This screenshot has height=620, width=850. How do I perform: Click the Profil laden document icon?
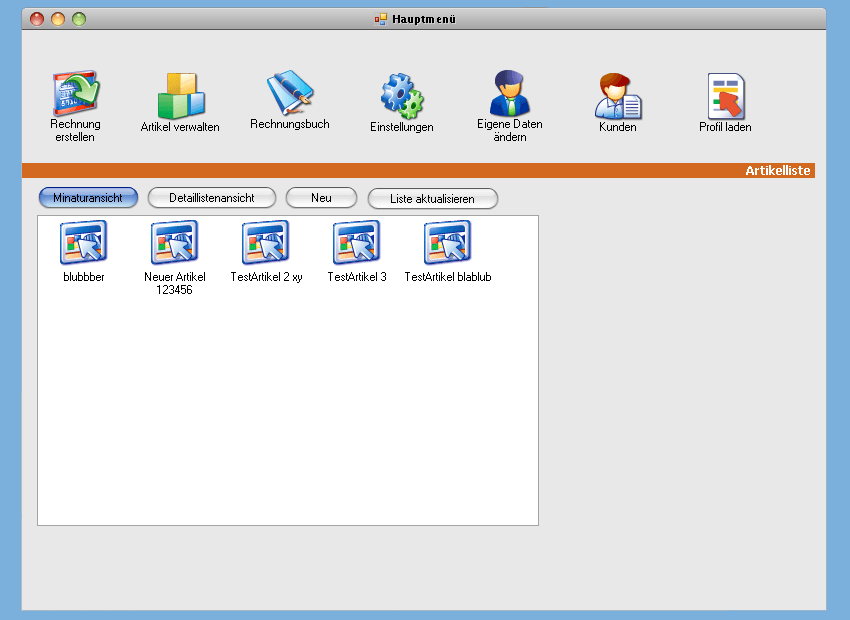tap(726, 96)
